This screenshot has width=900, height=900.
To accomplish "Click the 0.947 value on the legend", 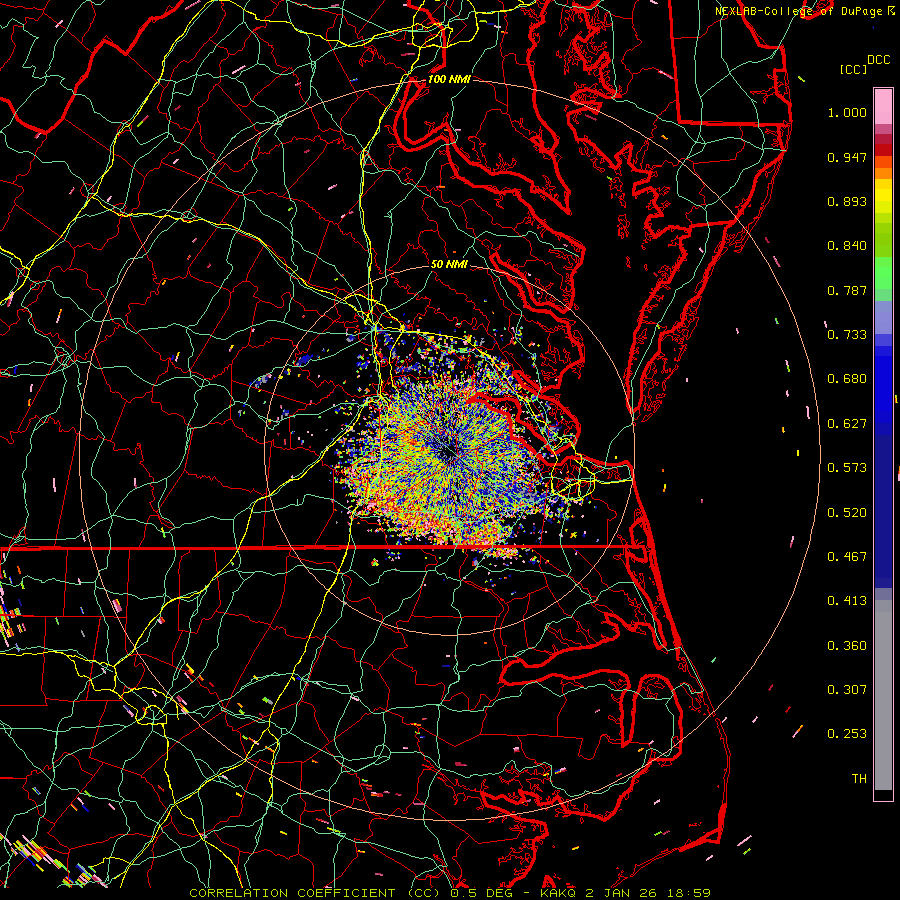I will (x=847, y=157).
